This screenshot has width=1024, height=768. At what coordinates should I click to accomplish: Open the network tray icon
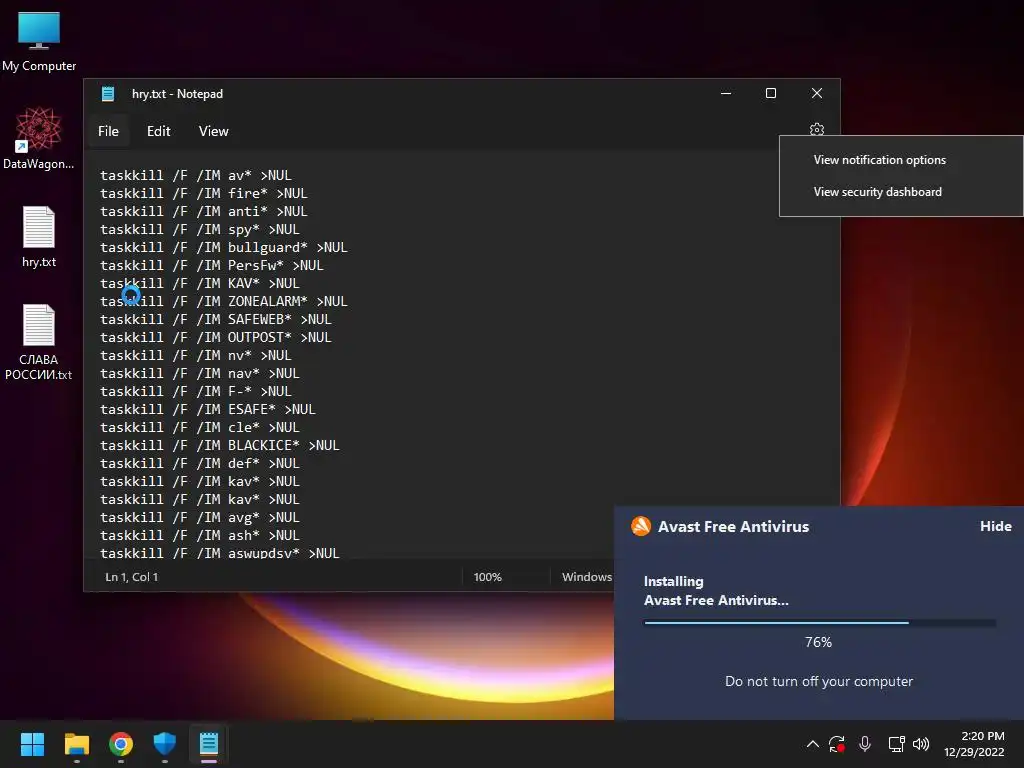896,744
